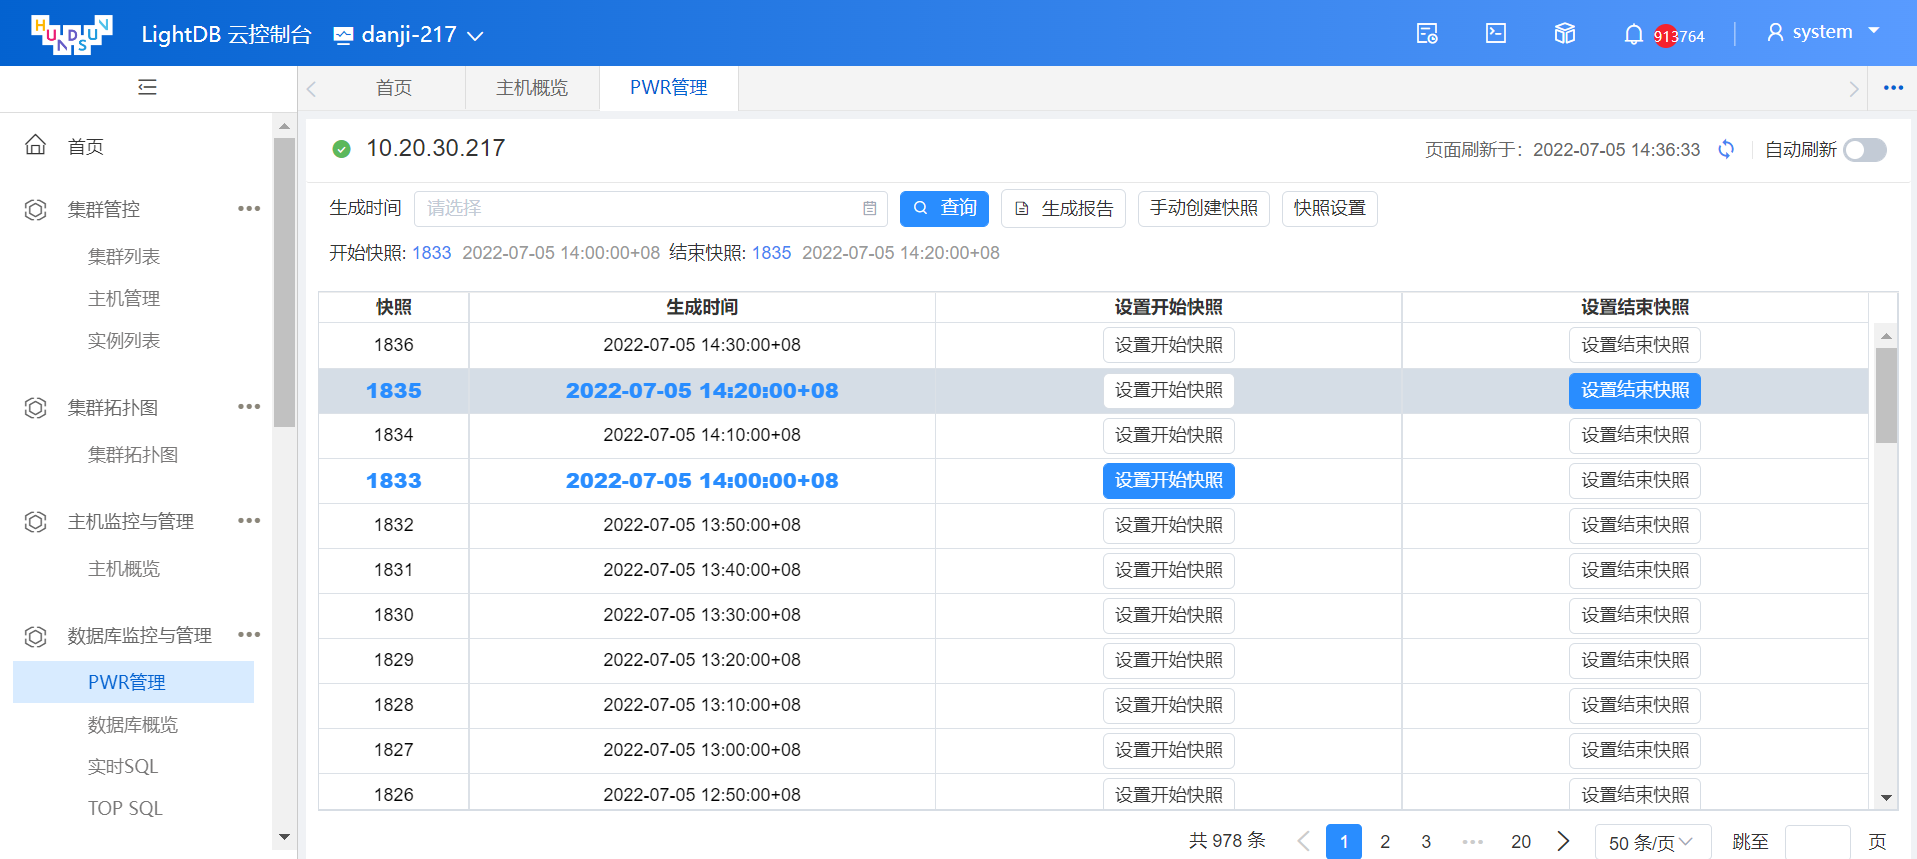Screen dimensions: 1917x859
Task: Collapse the sidebar menu icon
Action: pos(147,87)
